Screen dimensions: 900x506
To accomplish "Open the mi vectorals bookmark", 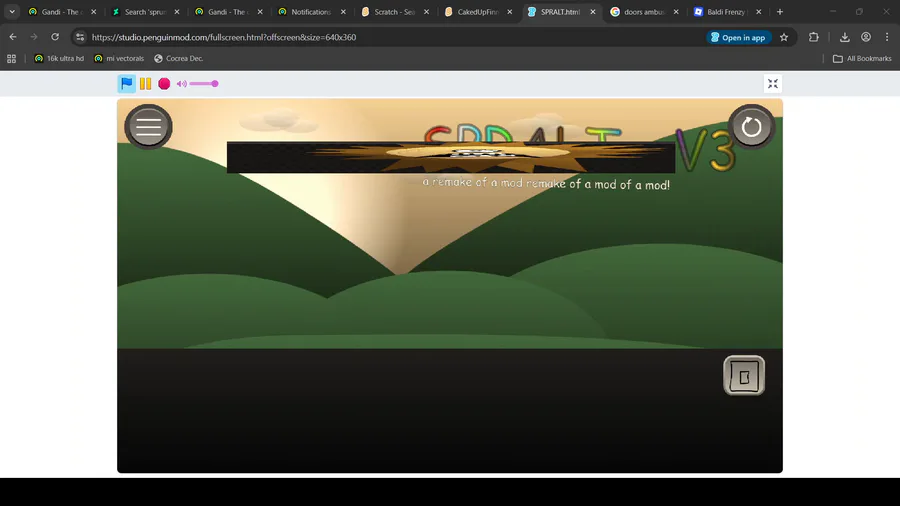I will pyautogui.click(x=119, y=59).
